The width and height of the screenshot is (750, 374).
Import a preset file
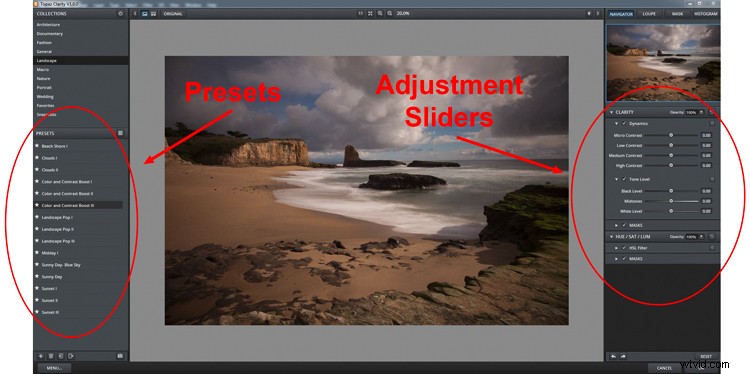pyautogui.click(x=61, y=356)
